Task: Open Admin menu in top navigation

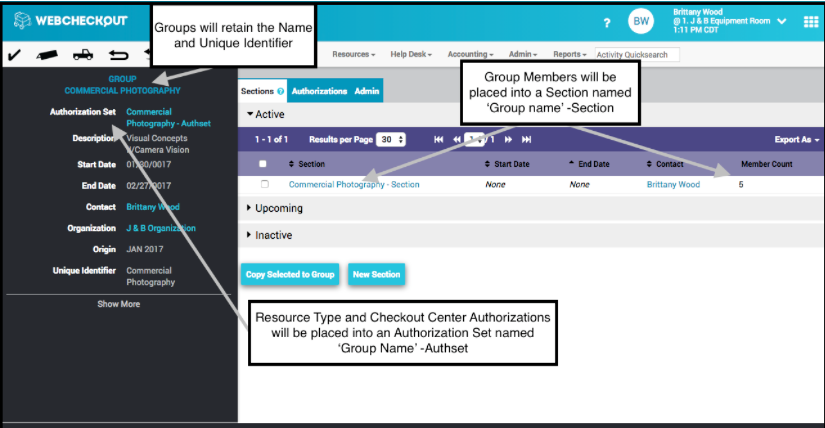Action: (x=522, y=54)
